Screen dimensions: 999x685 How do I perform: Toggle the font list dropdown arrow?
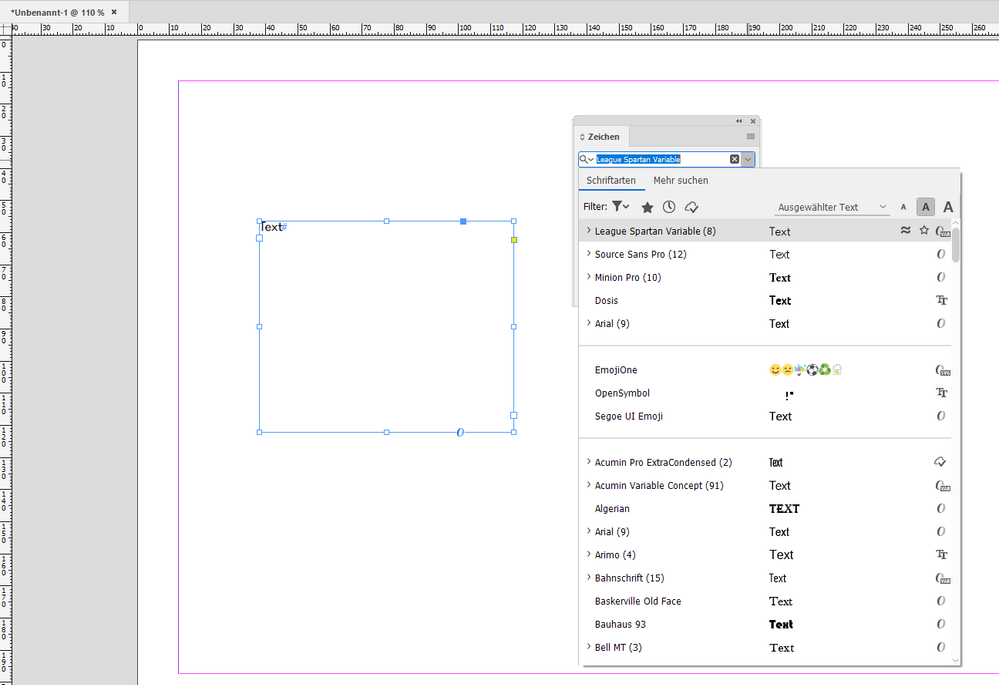tap(748, 159)
